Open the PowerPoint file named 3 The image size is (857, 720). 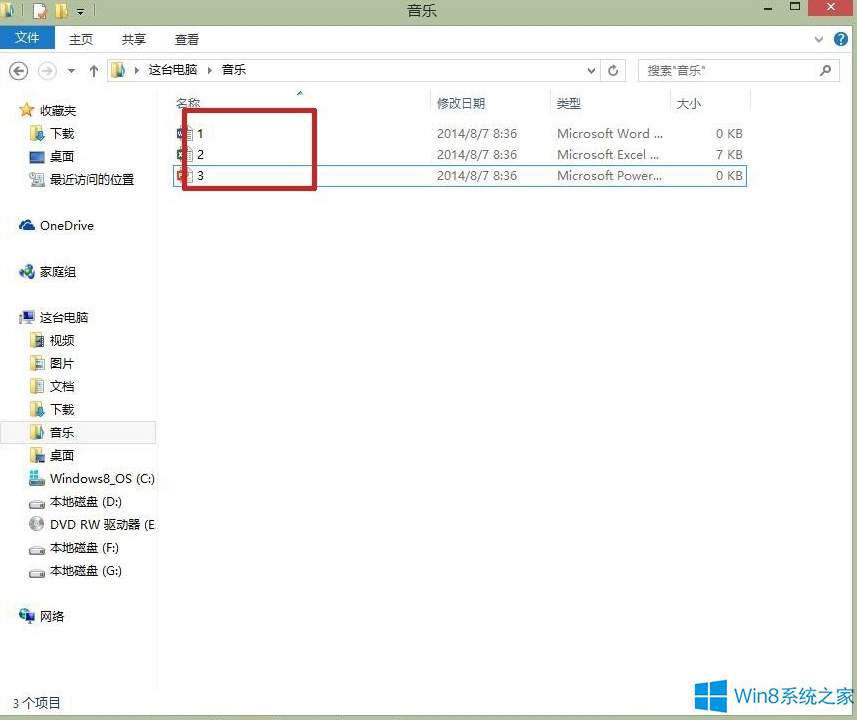click(x=198, y=175)
